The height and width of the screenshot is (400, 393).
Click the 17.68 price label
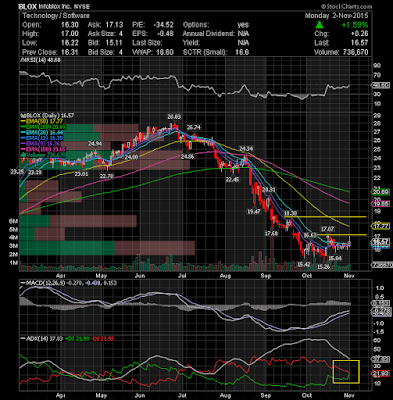coord(271,234)
